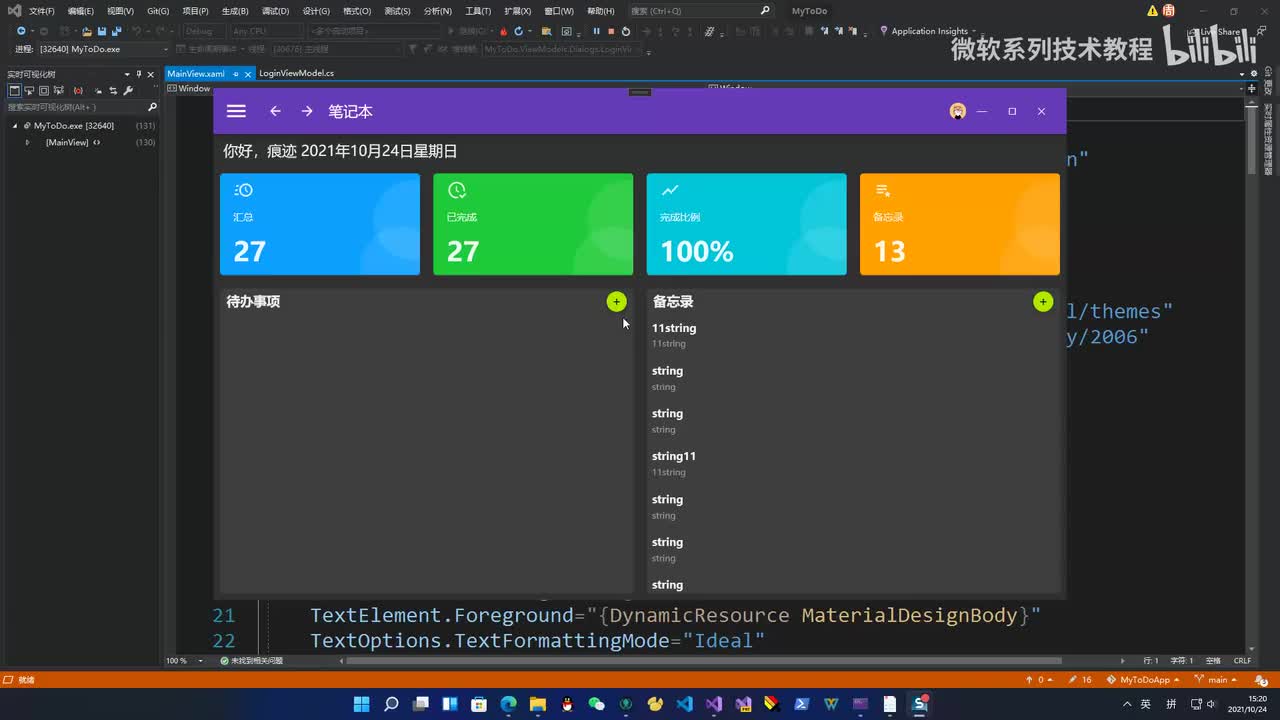
Task: Auto-hide the live visual tree panel
Action: pyautogui.click(x=139, y=74)
